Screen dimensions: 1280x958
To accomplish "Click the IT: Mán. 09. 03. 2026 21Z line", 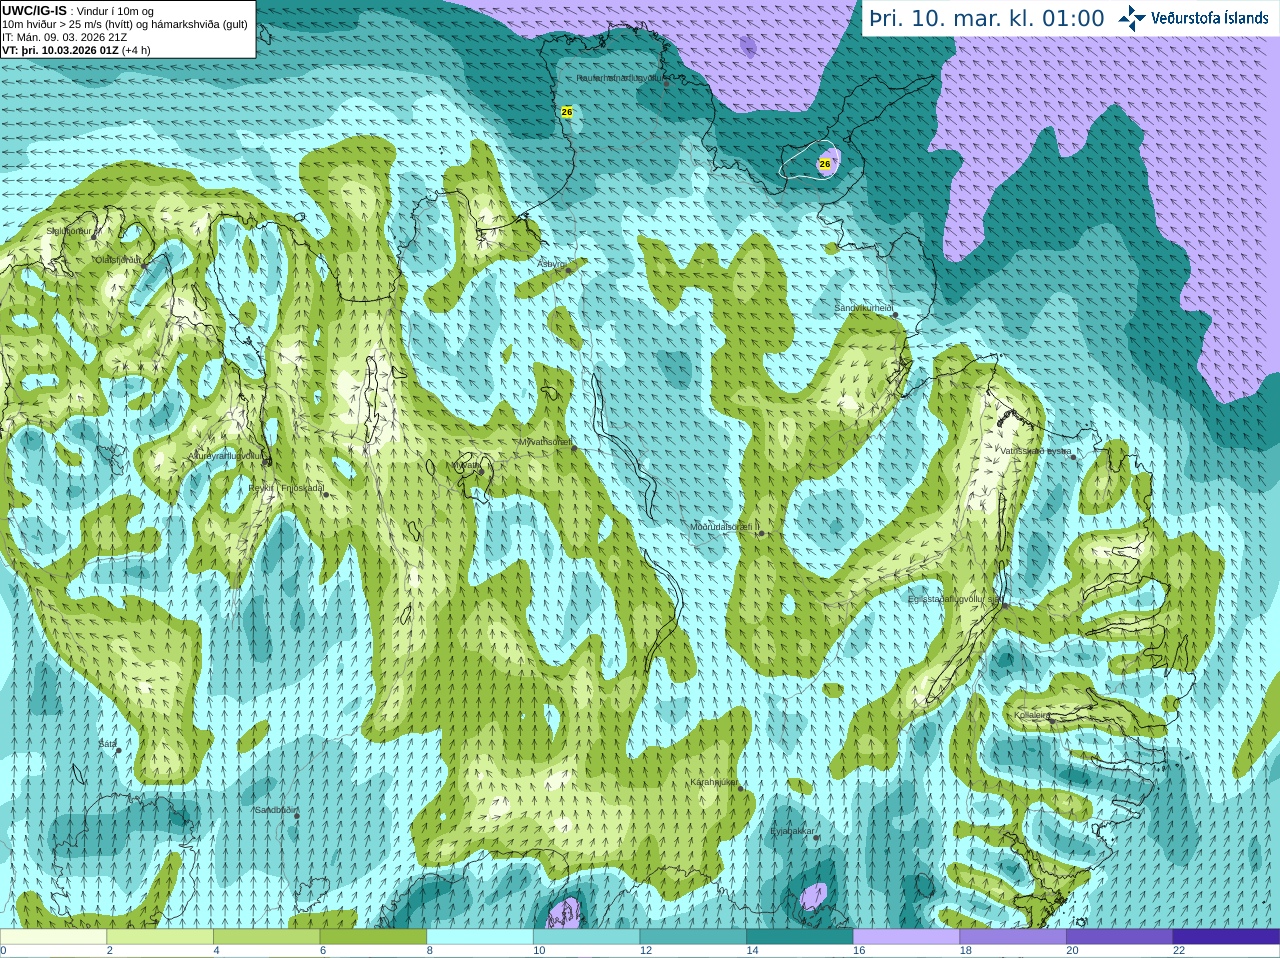I will (65, 37).
